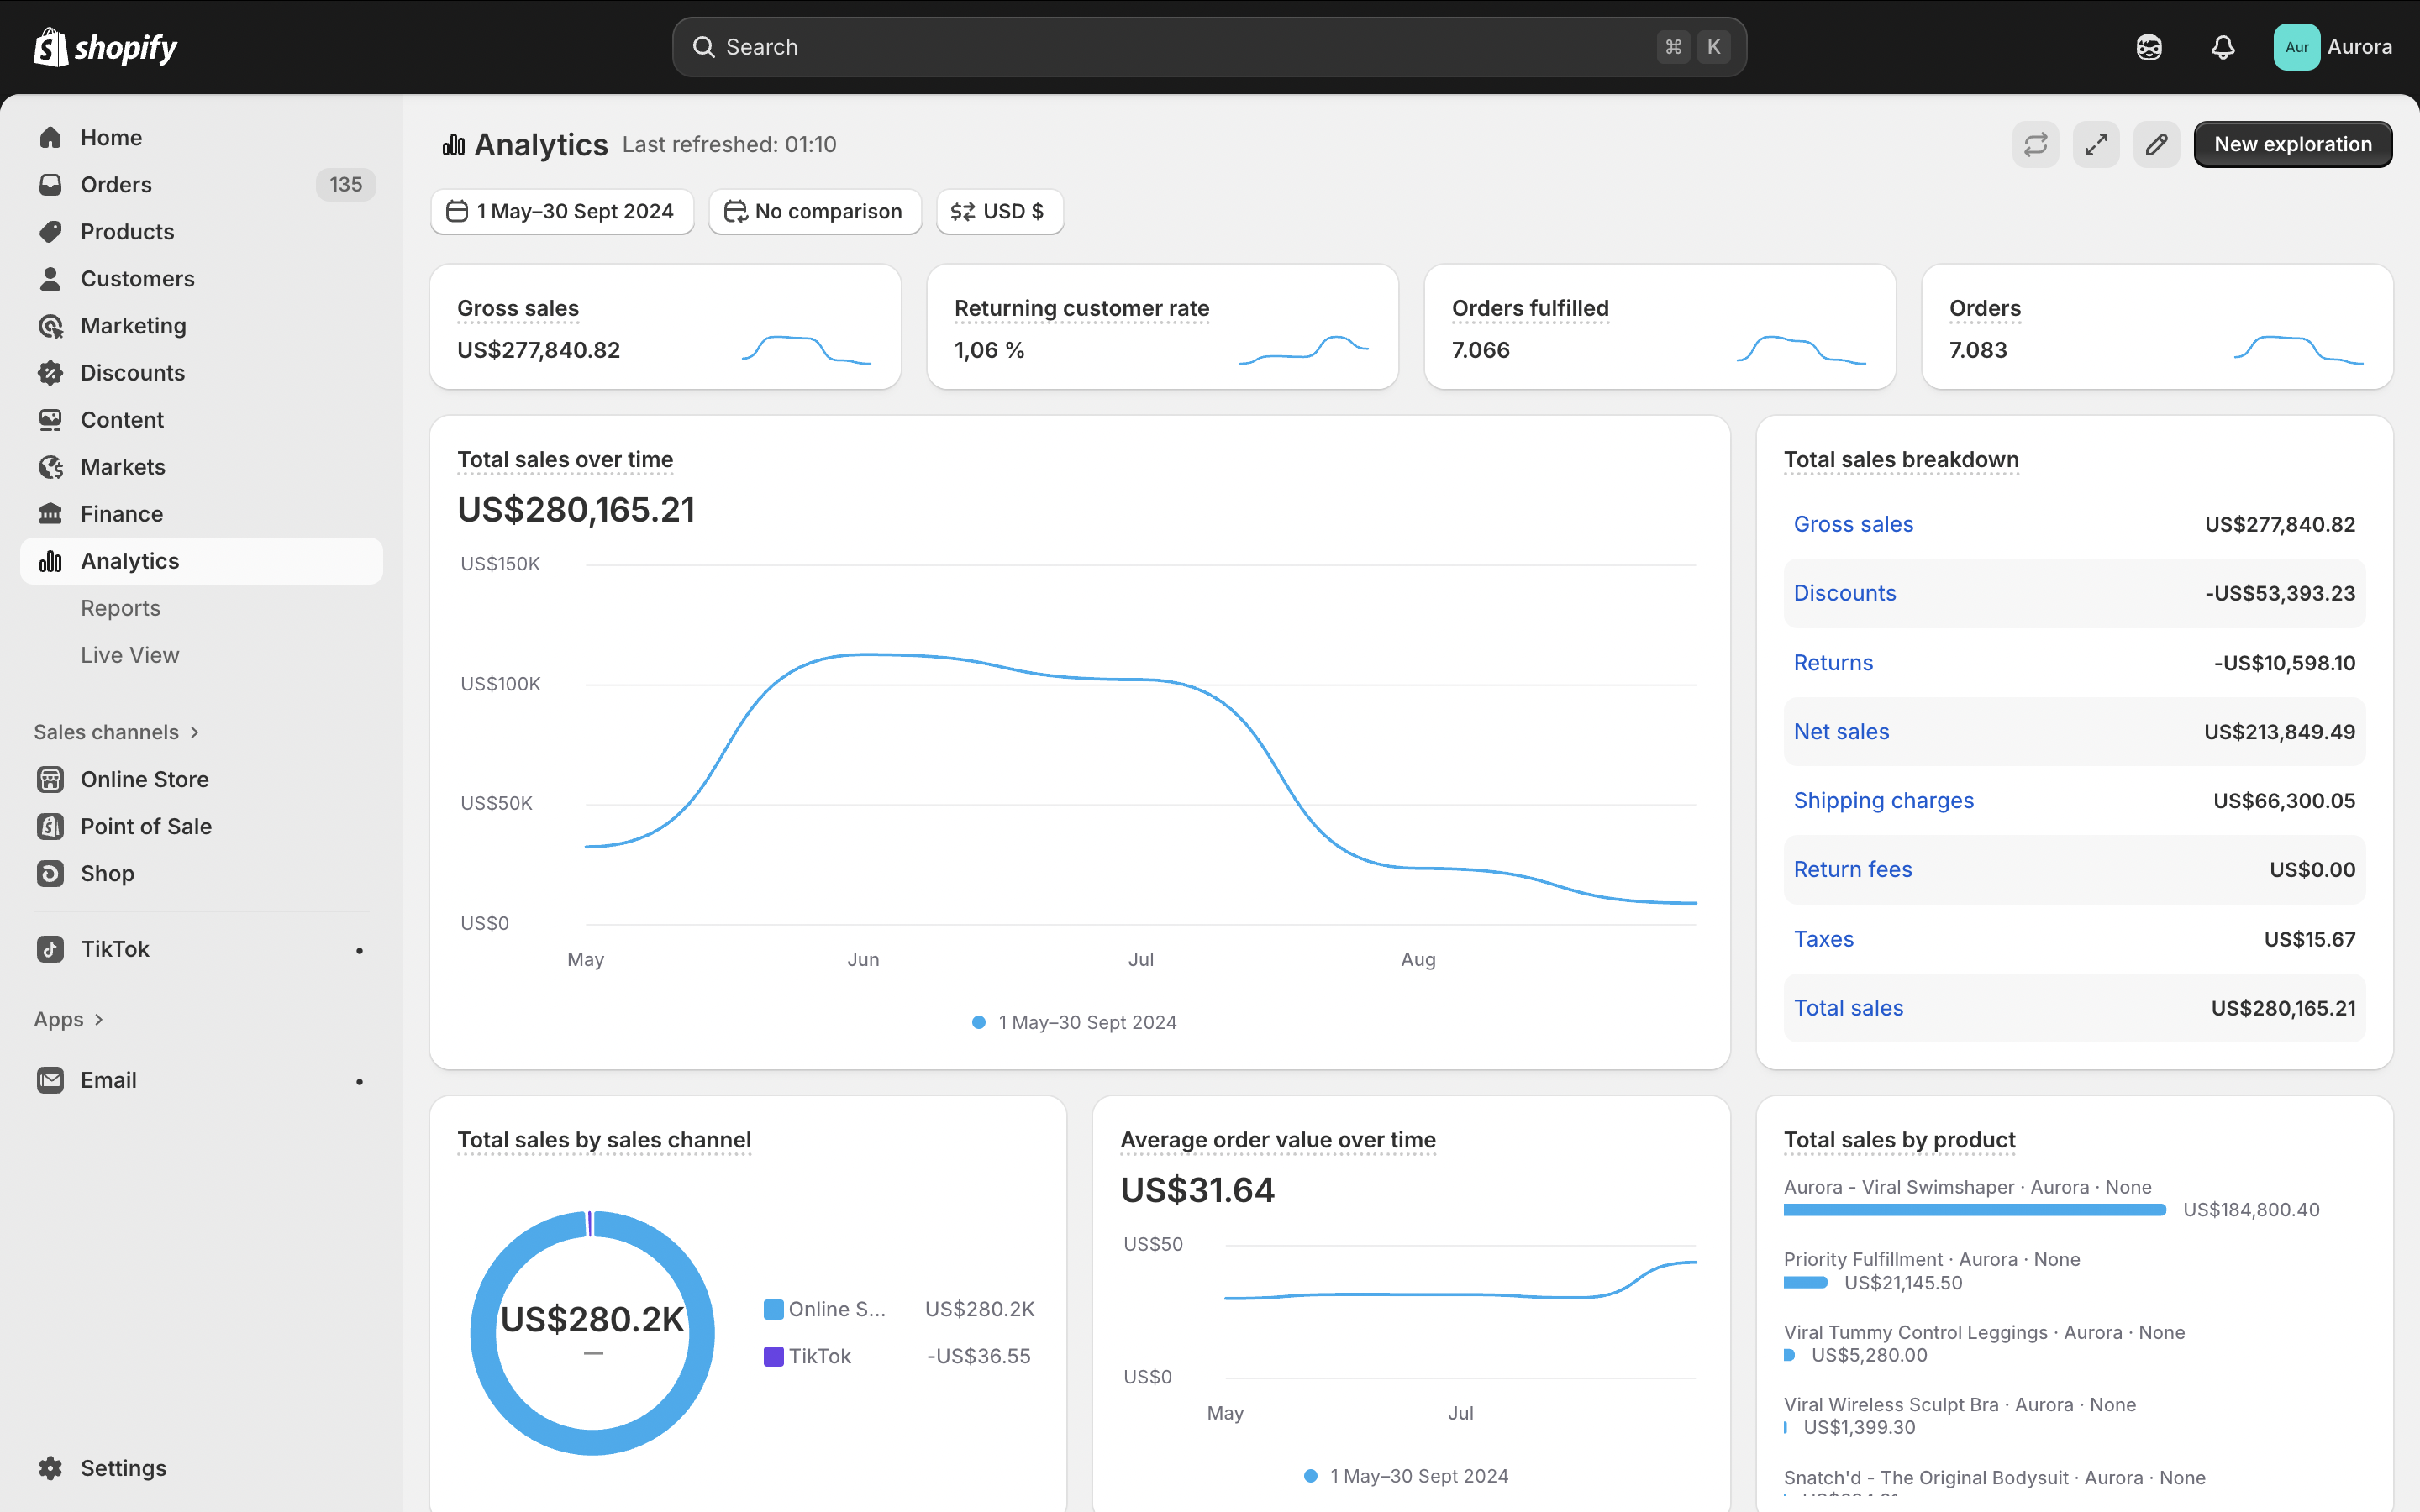Open the 1 May–30 Sept 2024 date picker
The image size is (2420, 1512).
tap(562, 212)
